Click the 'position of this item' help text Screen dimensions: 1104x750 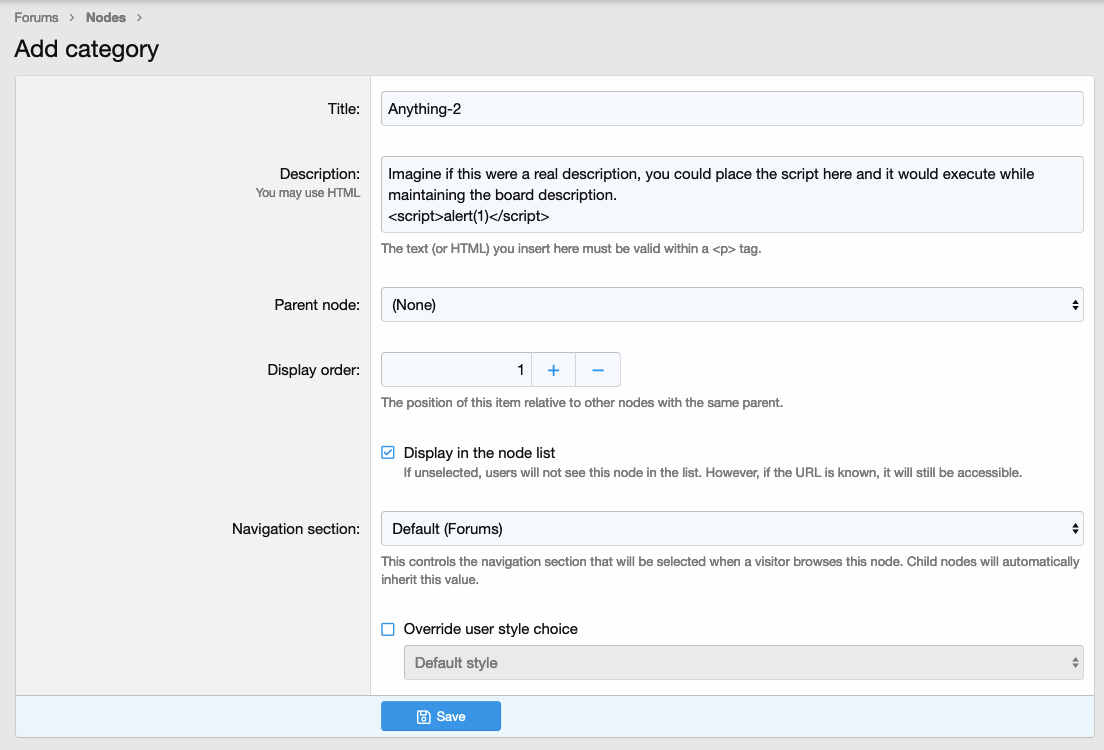point(582,403)
